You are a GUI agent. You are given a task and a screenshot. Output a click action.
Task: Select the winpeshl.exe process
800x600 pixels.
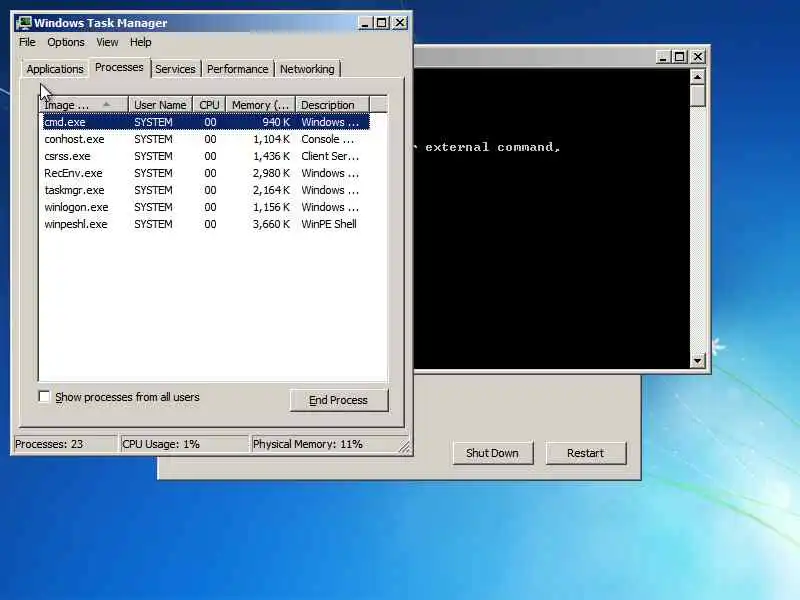(206, 224)
